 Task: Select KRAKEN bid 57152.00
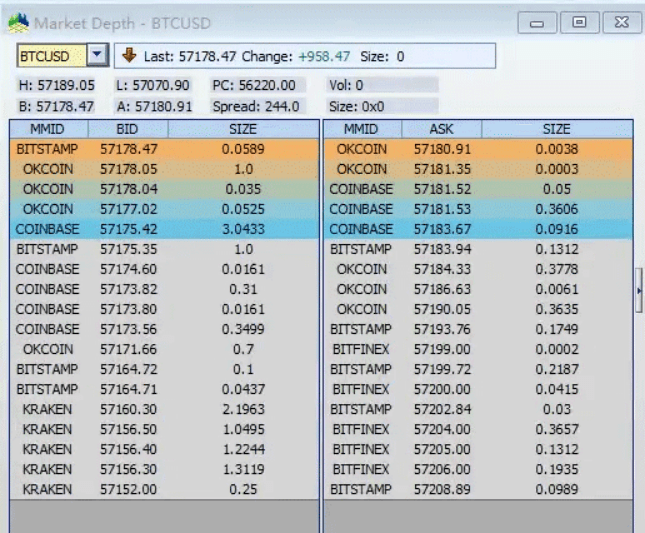pyautogui.click(x=164, y=489)
